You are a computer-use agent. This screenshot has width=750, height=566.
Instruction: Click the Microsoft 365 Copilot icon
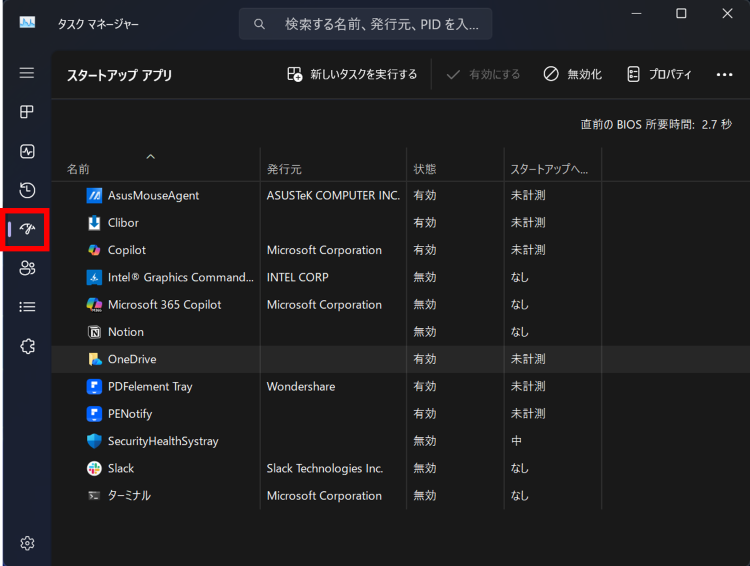click(x=94, y=304)
